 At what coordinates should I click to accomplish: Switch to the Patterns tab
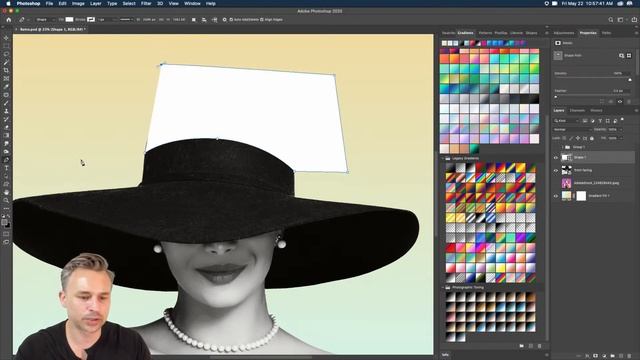(485, 33)
